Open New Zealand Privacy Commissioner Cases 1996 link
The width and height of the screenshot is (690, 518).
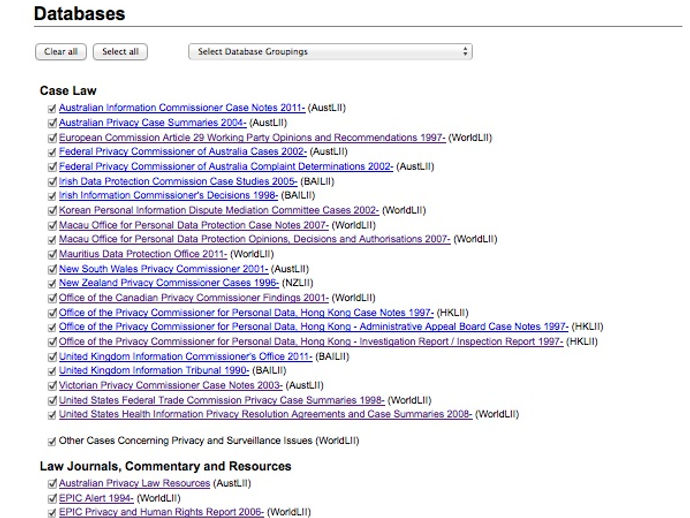169,283
